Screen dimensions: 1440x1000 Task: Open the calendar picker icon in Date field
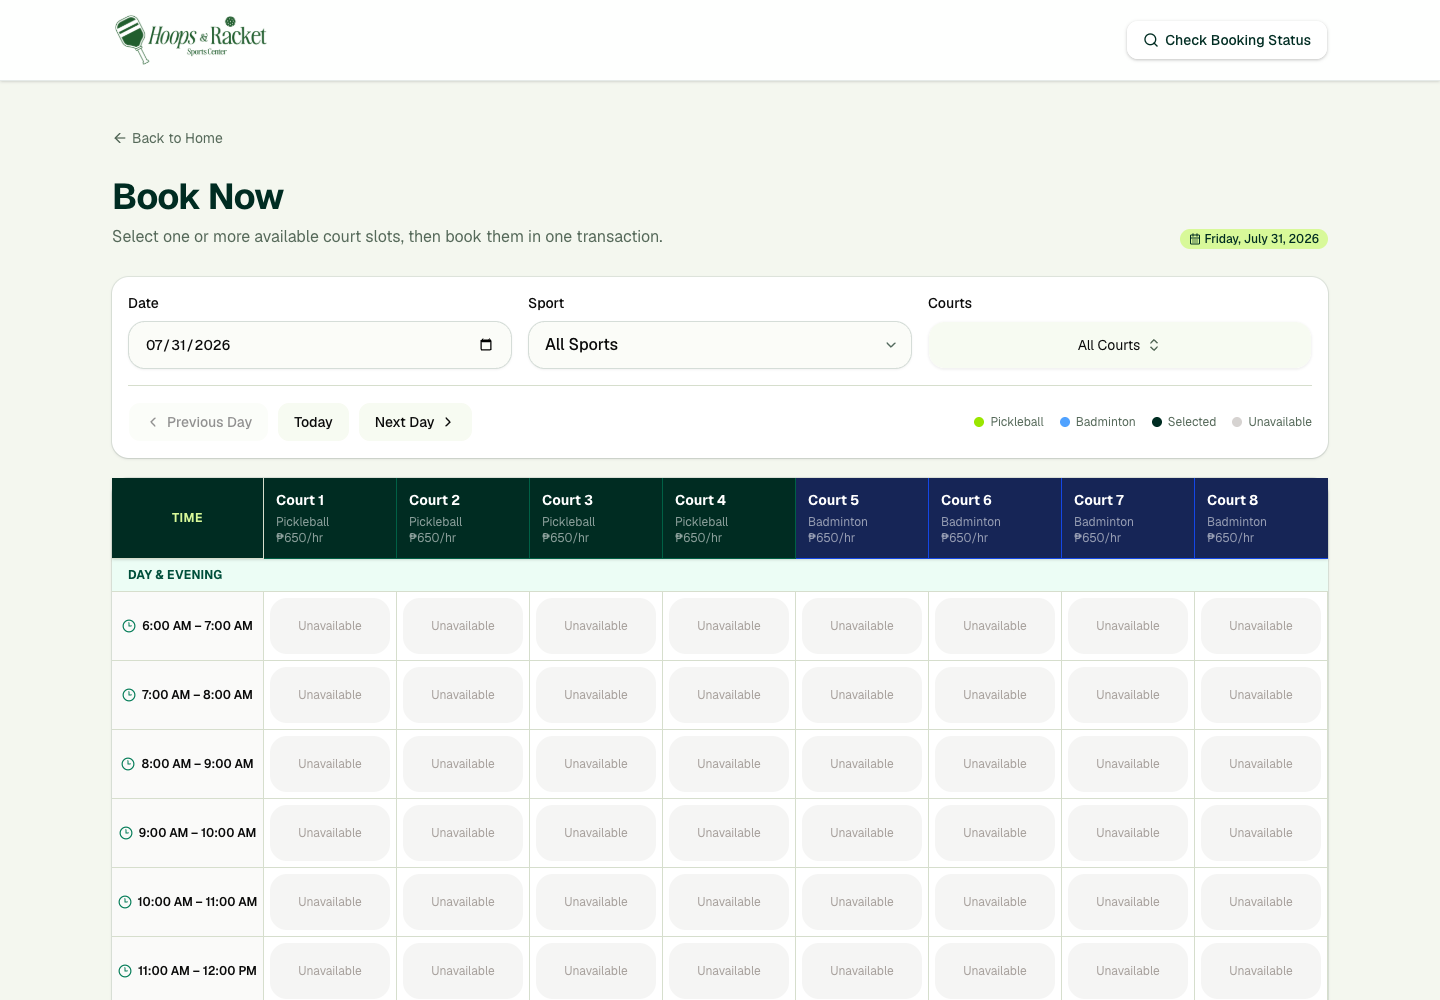486,345
